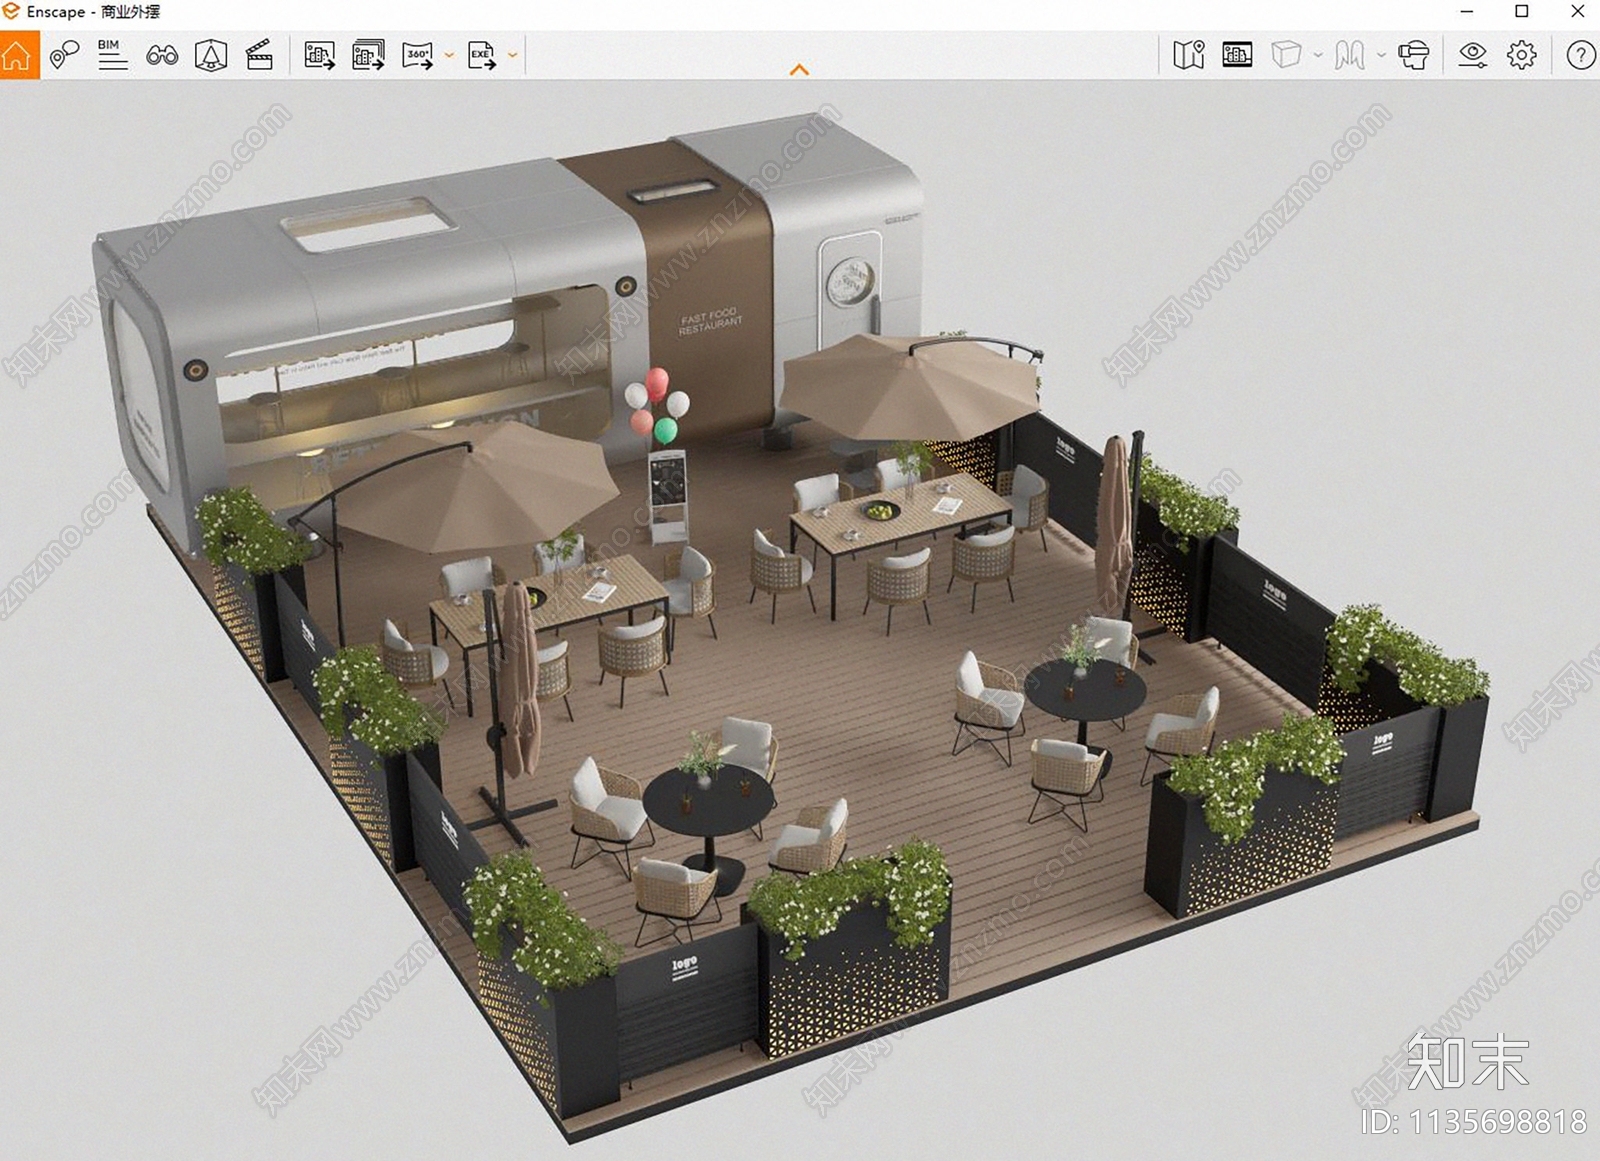Toggle the 3D cube rendering style icon
Viewport: 1600px width, 1161px height.
click(x=1286, y=55)
